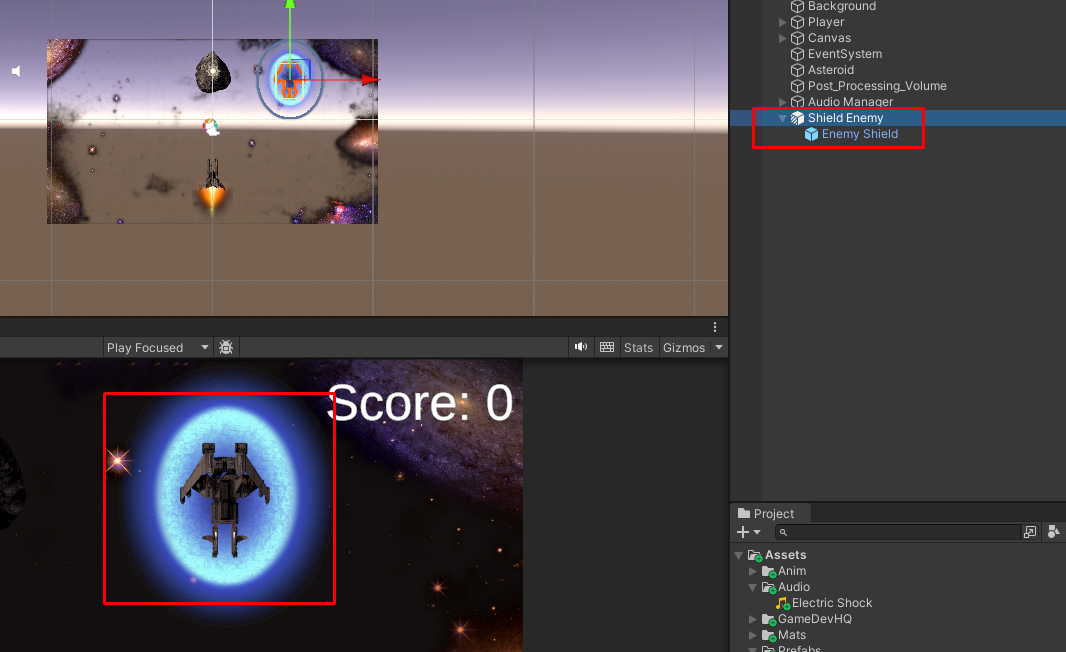Click the Stats button in Game toolbar
The height and width of the screenshot is (652, 1066).
(x=638, y=347)
